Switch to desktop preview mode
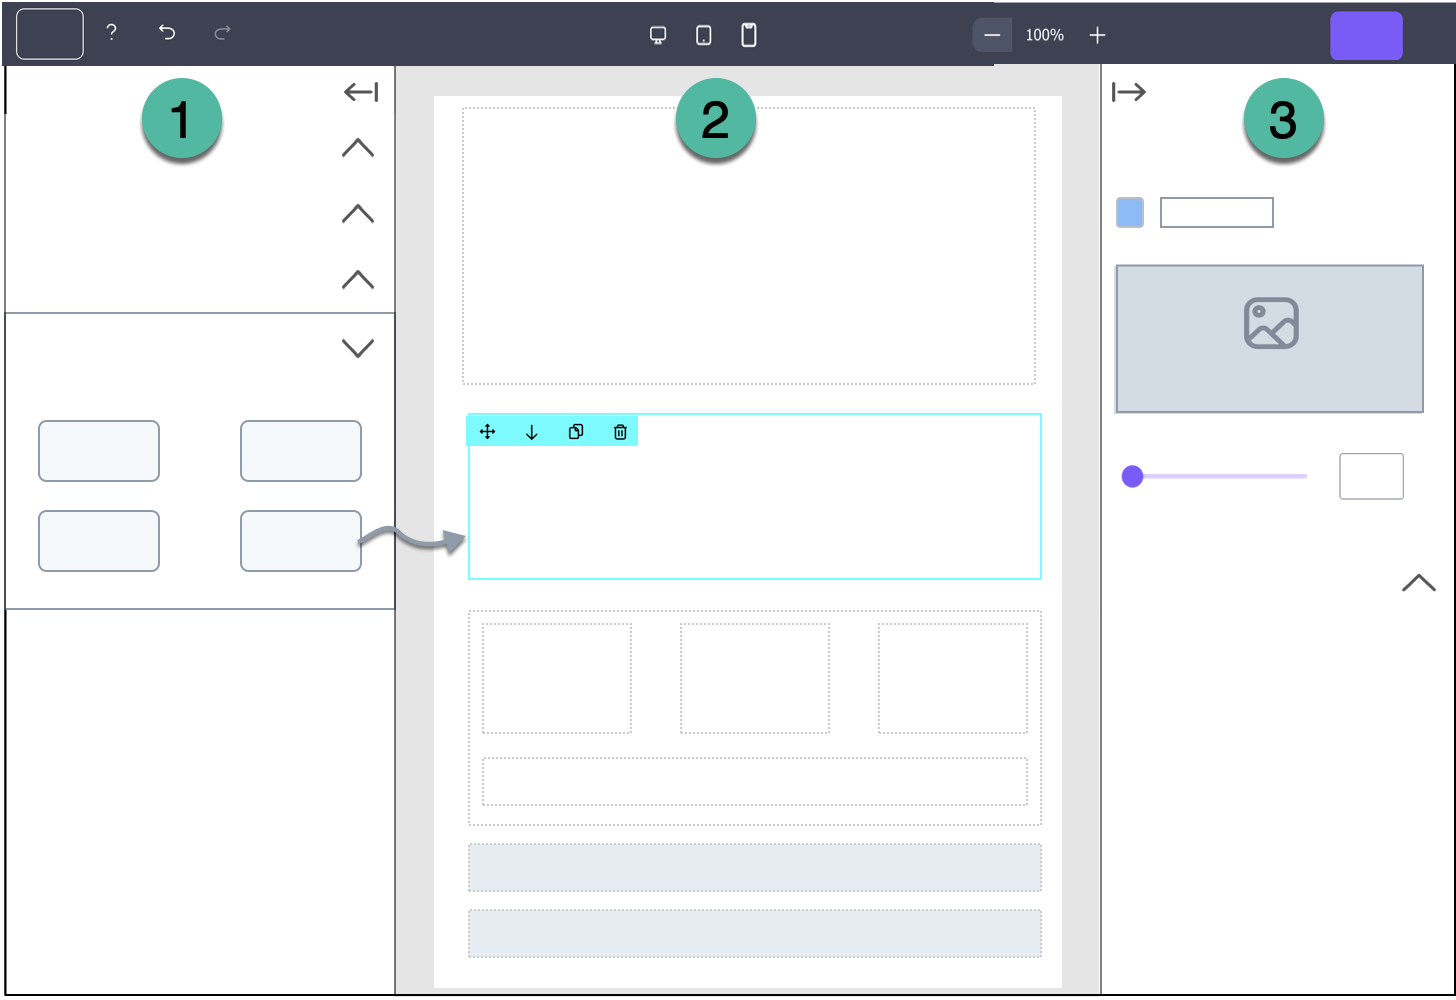 [x=658, y=35]
